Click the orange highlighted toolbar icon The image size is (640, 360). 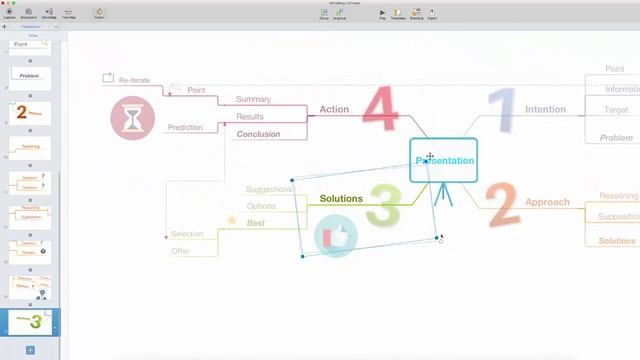tap(99, 13)
